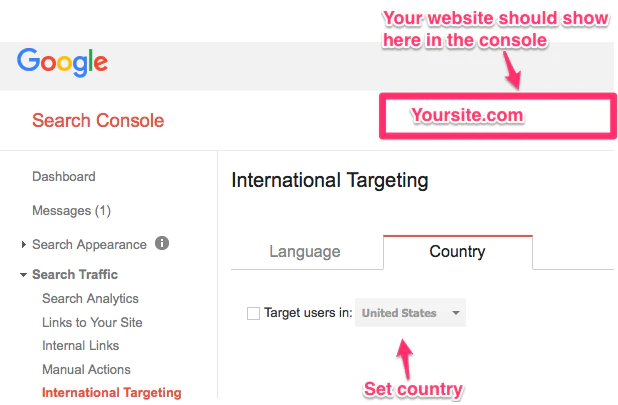Viewport: 618px width, 405px height.
Task: Open Manual Actions page
Action: click(x=86, y=370)
